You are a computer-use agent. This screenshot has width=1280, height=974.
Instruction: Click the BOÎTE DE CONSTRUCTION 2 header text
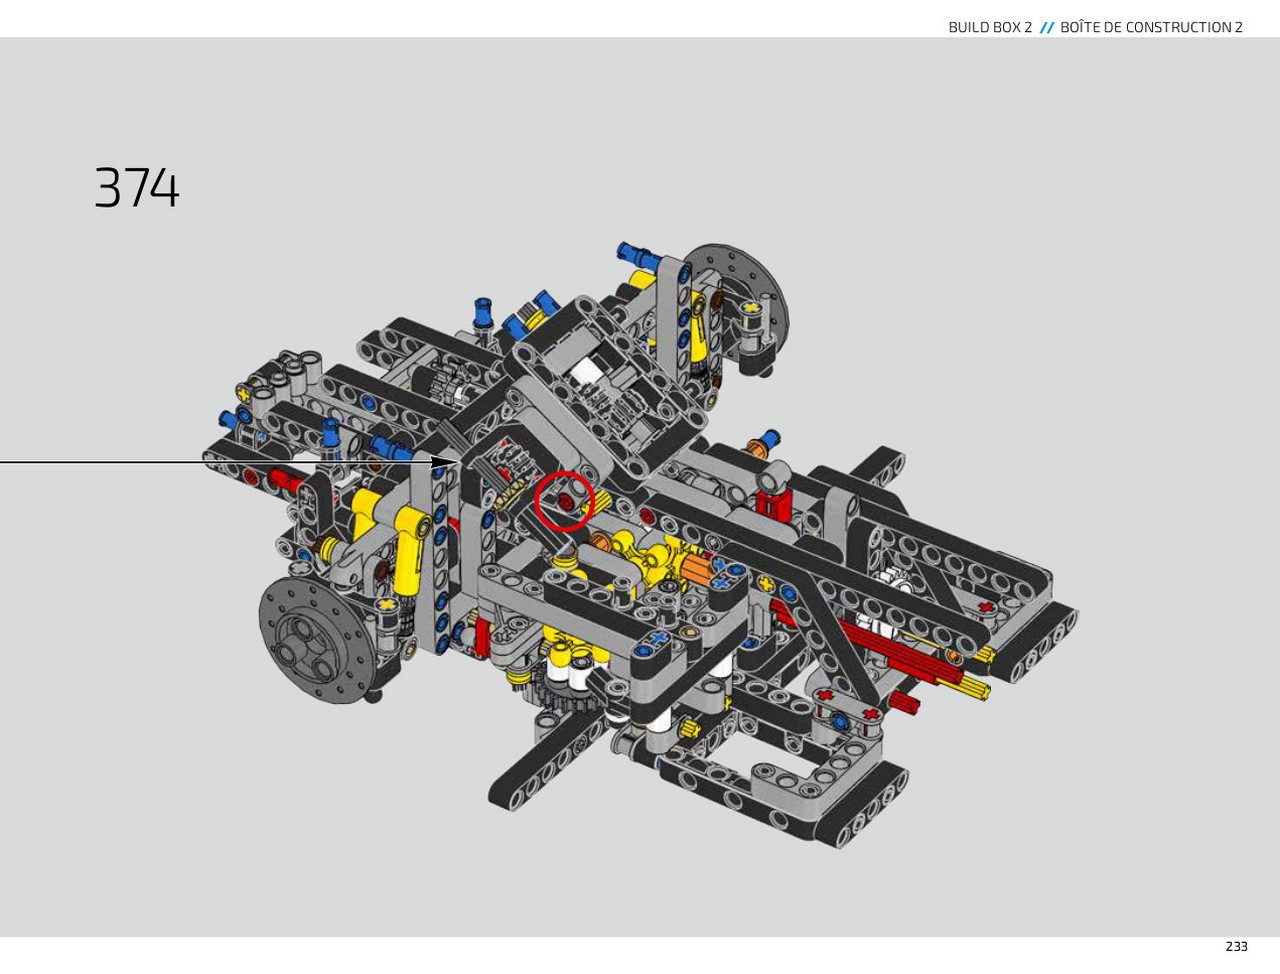[1151, 27]
